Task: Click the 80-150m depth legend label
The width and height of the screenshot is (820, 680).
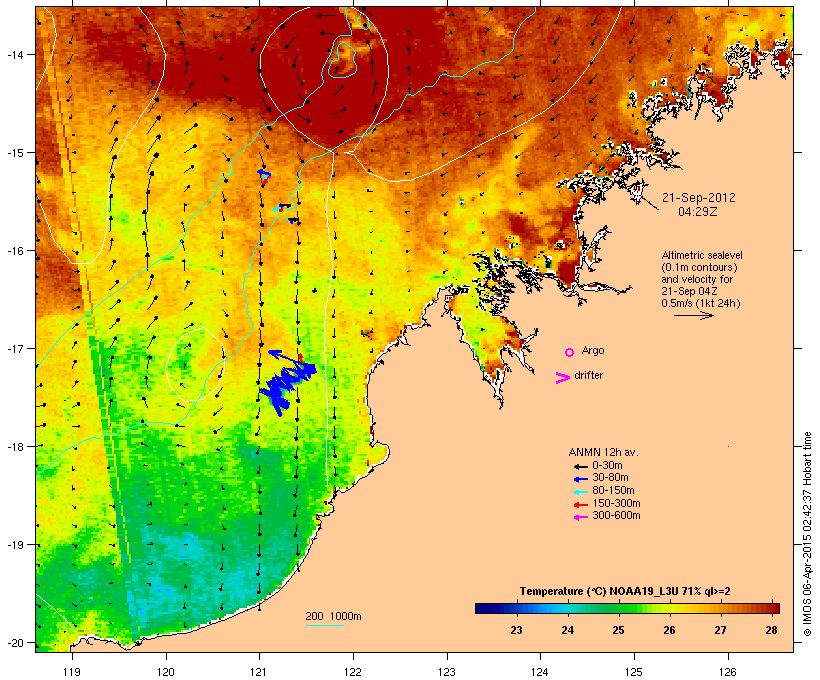Action: [613, 491]
